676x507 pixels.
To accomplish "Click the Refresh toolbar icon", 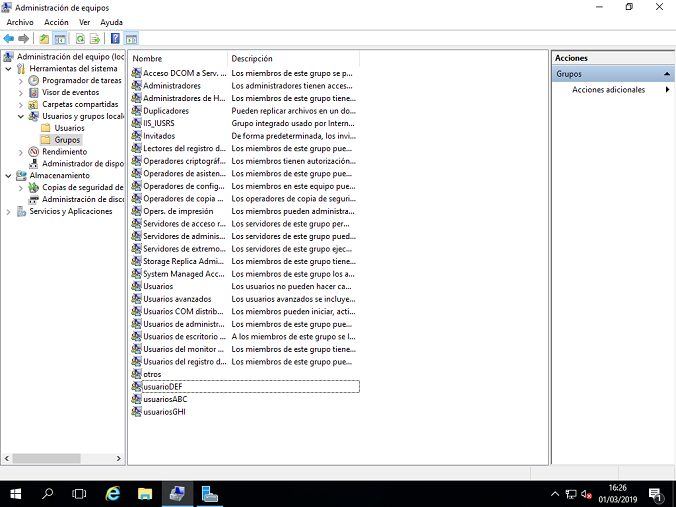I will [79, 39].
